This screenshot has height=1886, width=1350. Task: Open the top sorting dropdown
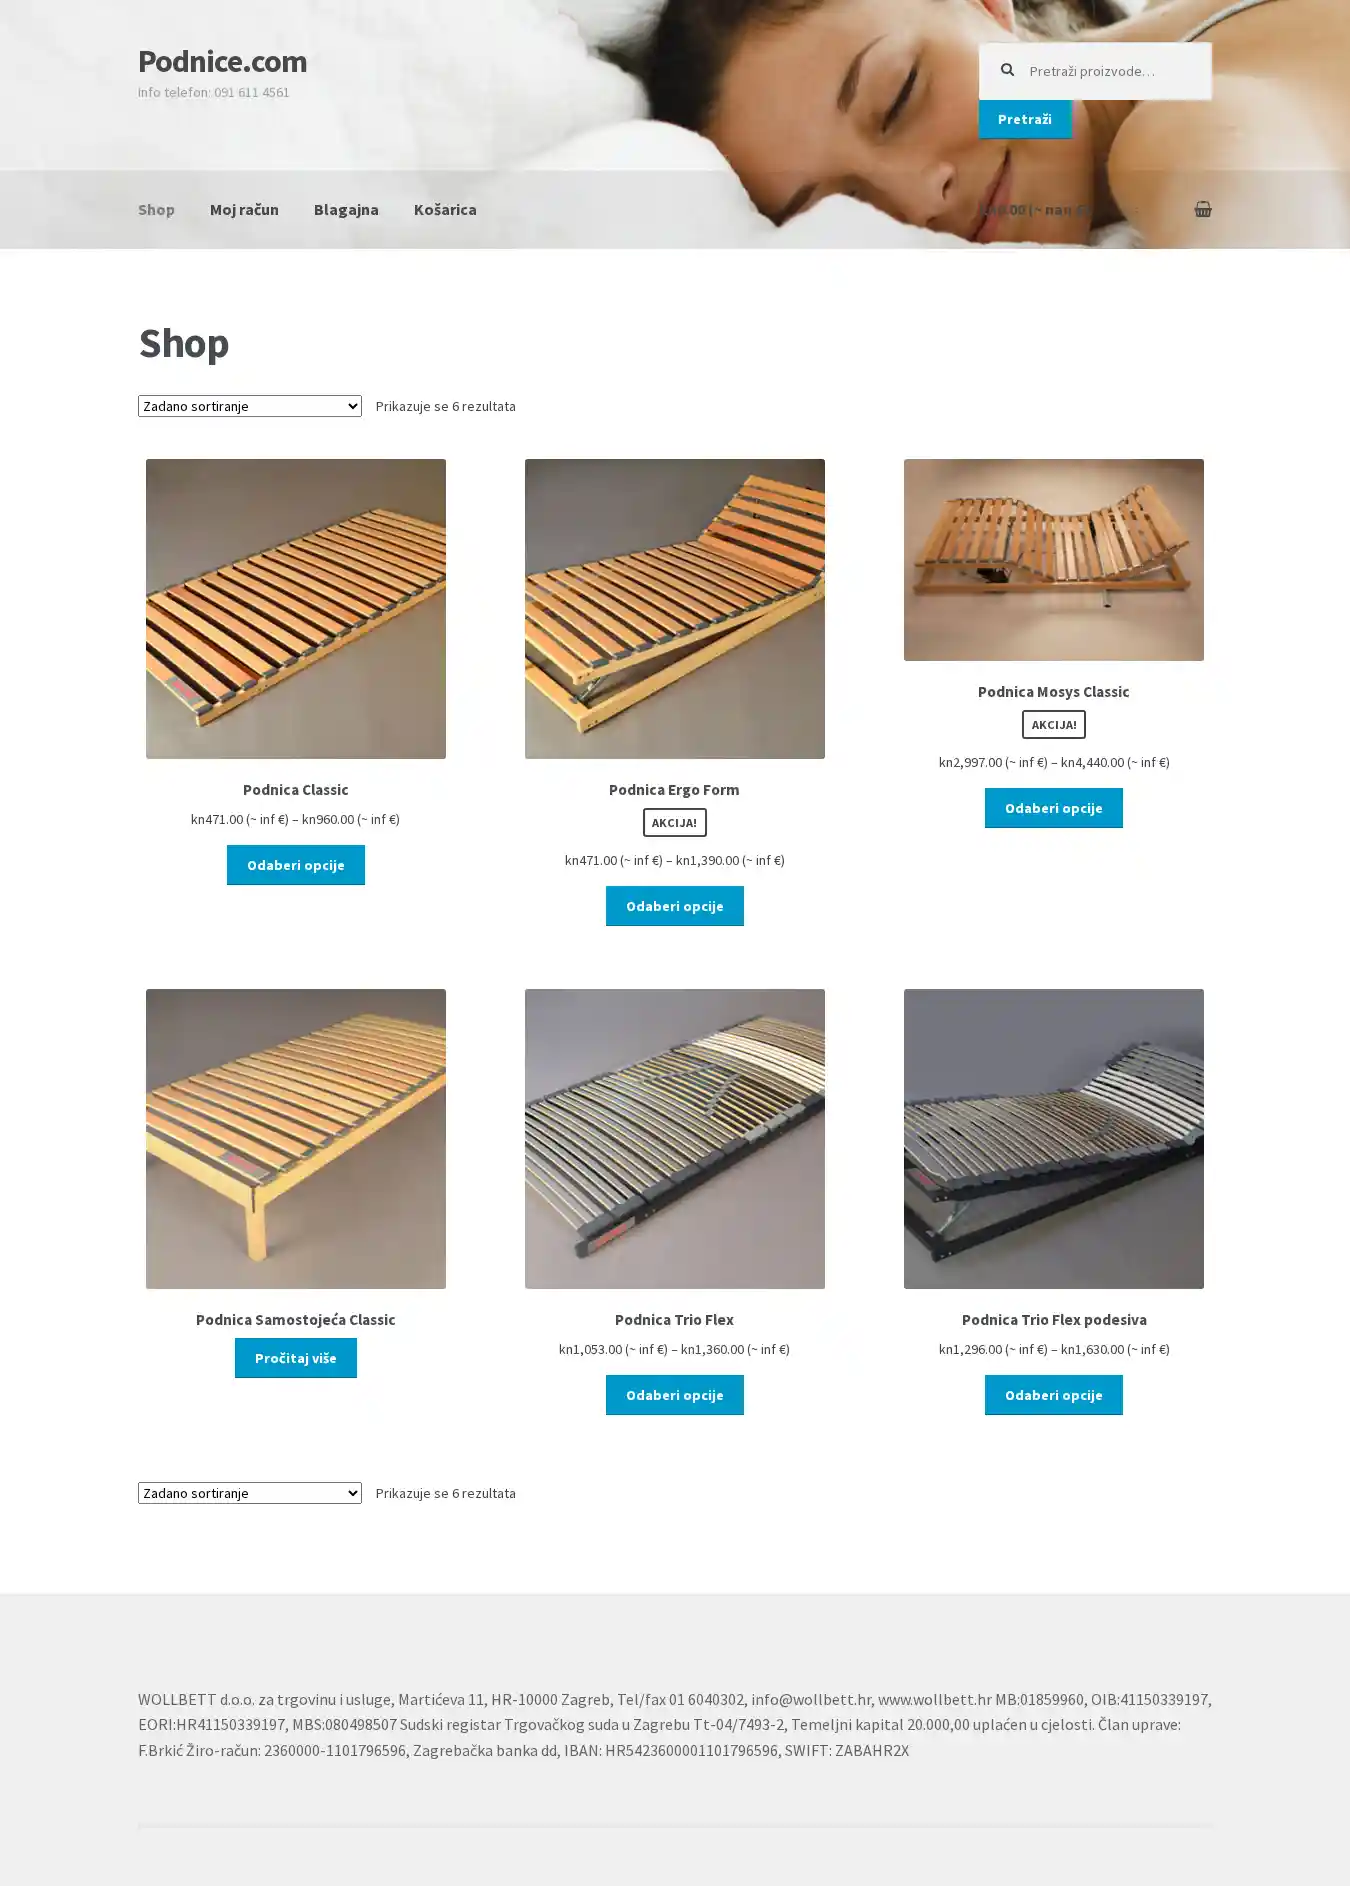[x=249, y=406]
